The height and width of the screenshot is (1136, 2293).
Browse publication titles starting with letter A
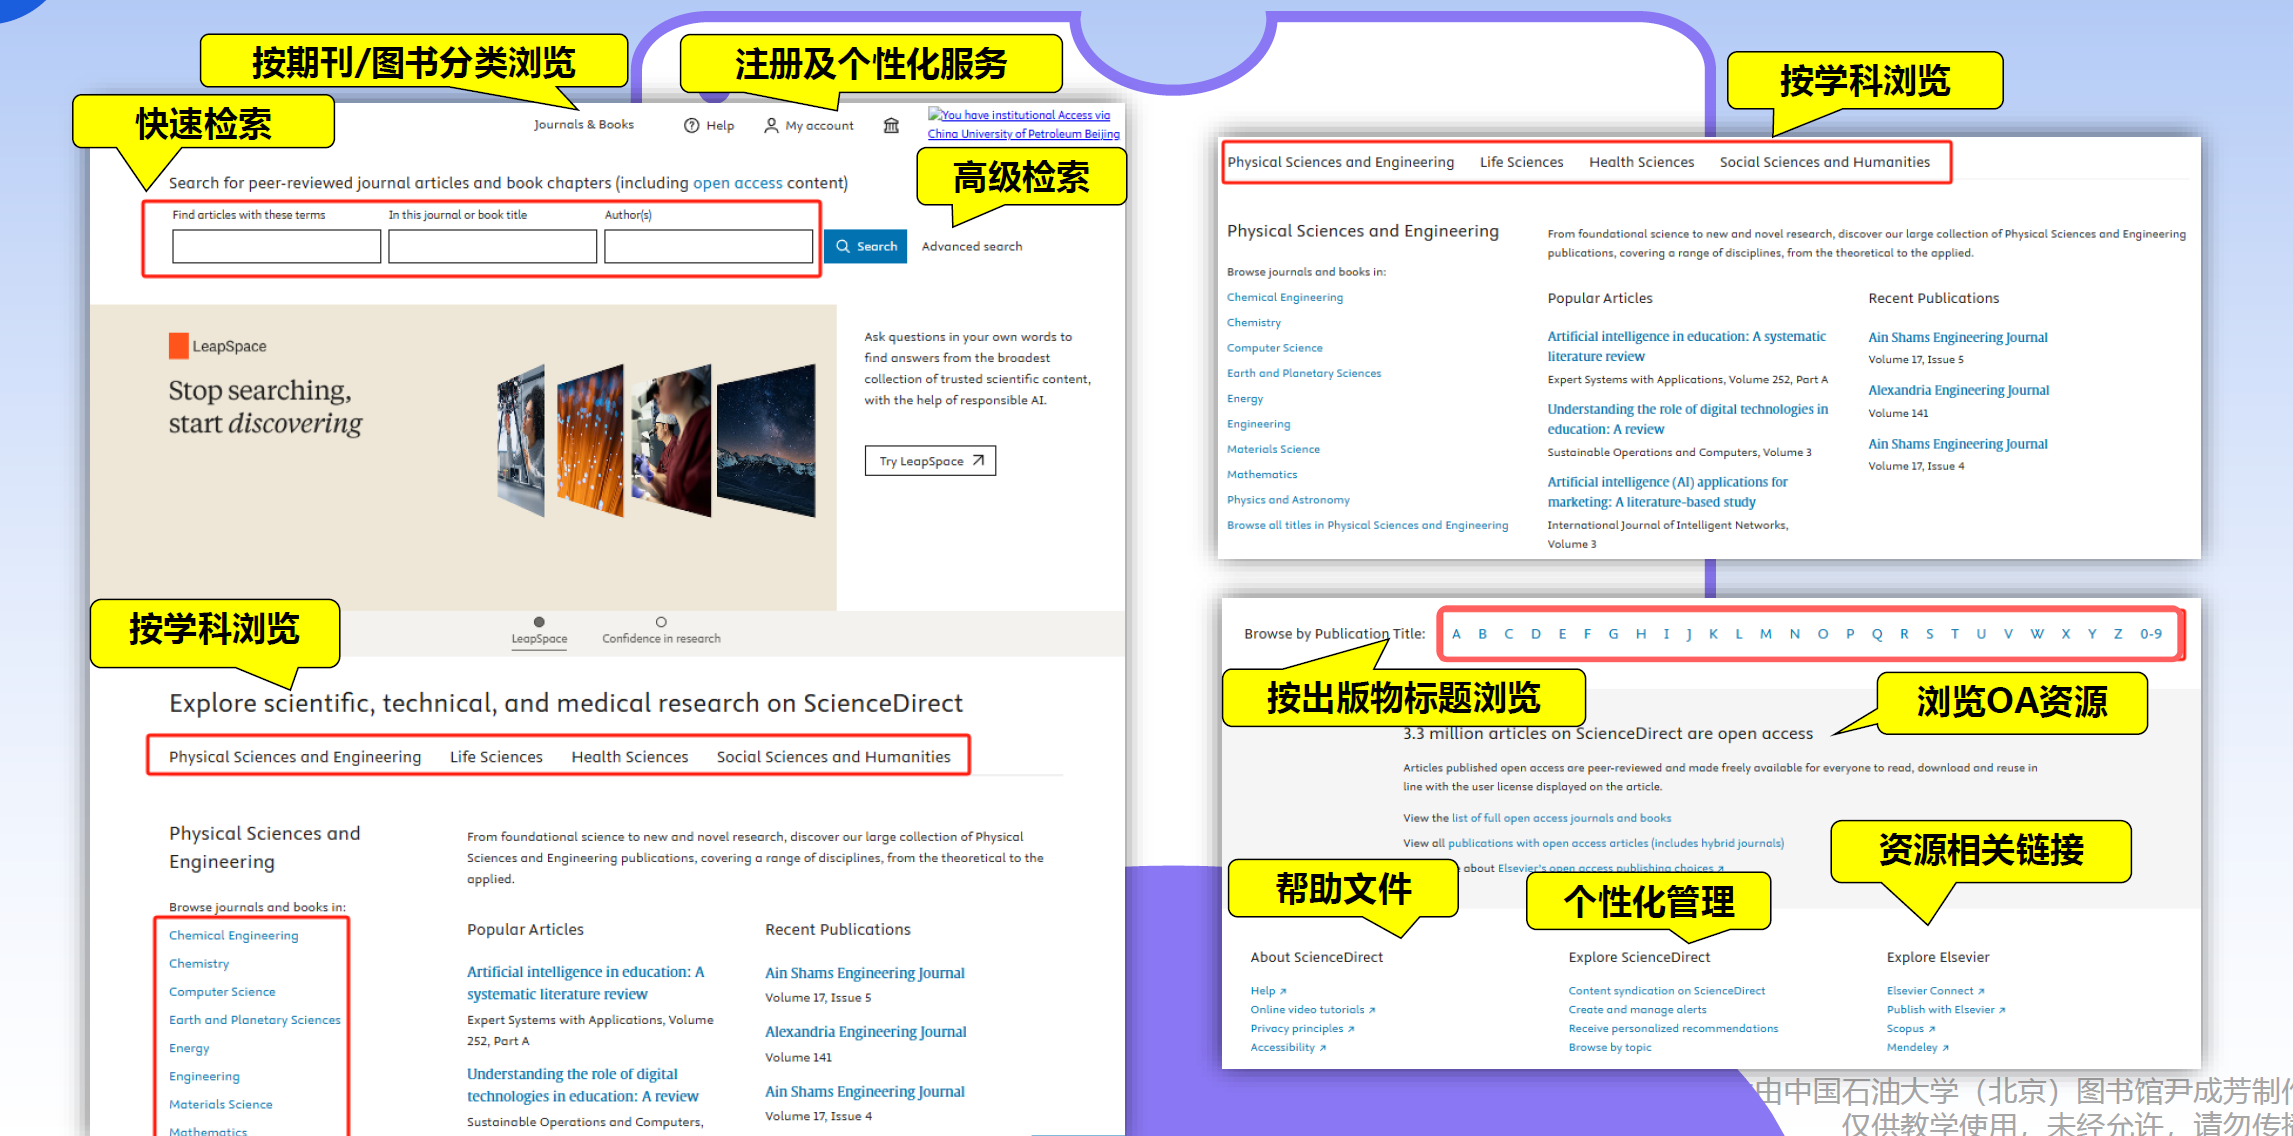point(1456,634)
